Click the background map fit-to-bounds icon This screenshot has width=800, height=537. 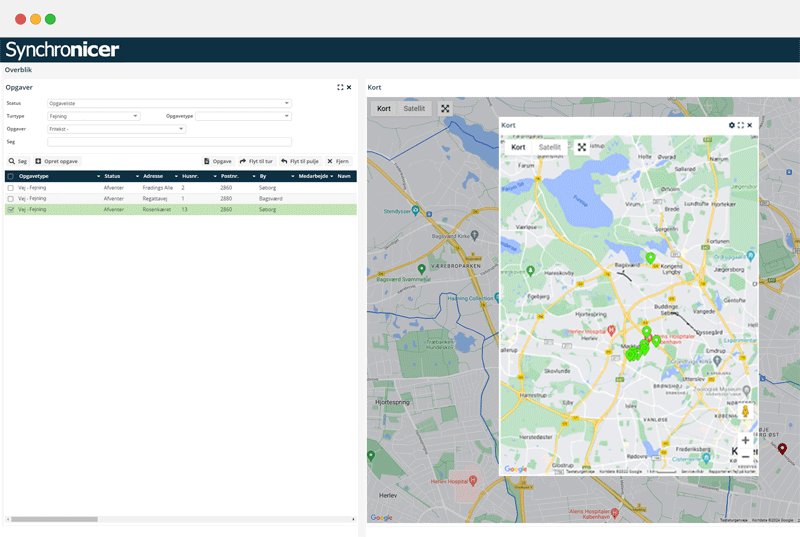(x=445, y=109)
